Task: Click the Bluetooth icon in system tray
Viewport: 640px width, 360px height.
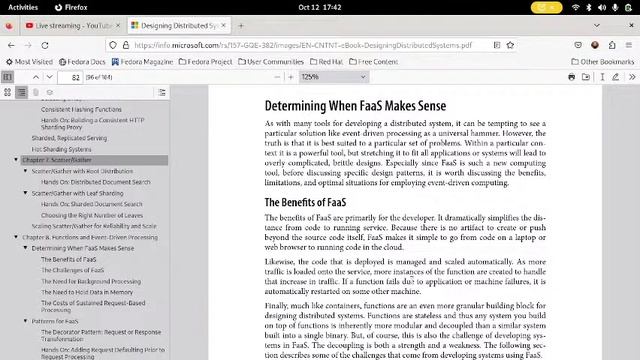Action: (x=589, y=7)
